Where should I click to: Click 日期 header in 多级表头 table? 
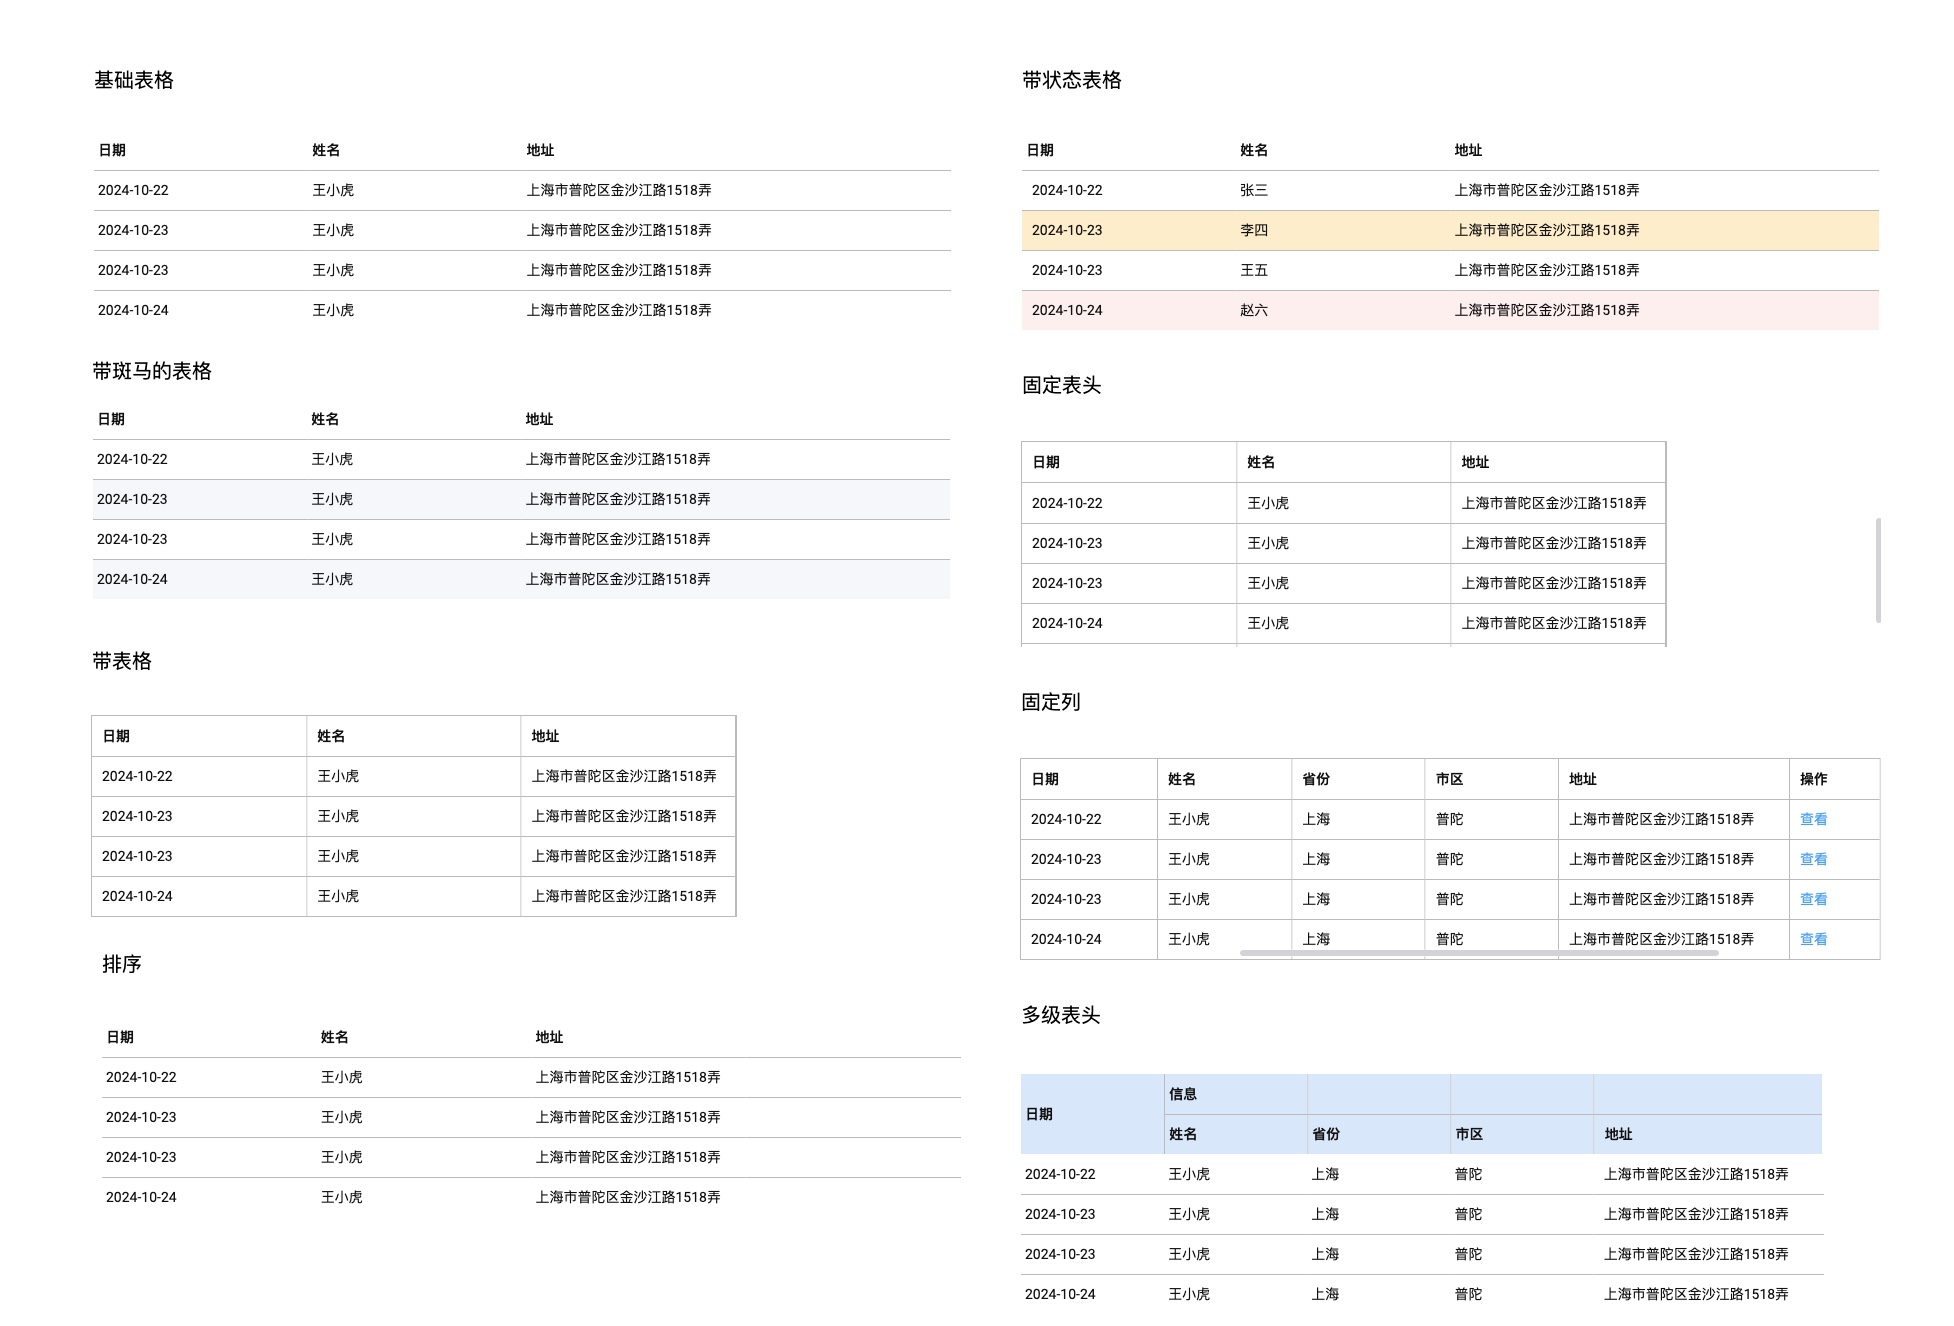coord(1039,1114)
